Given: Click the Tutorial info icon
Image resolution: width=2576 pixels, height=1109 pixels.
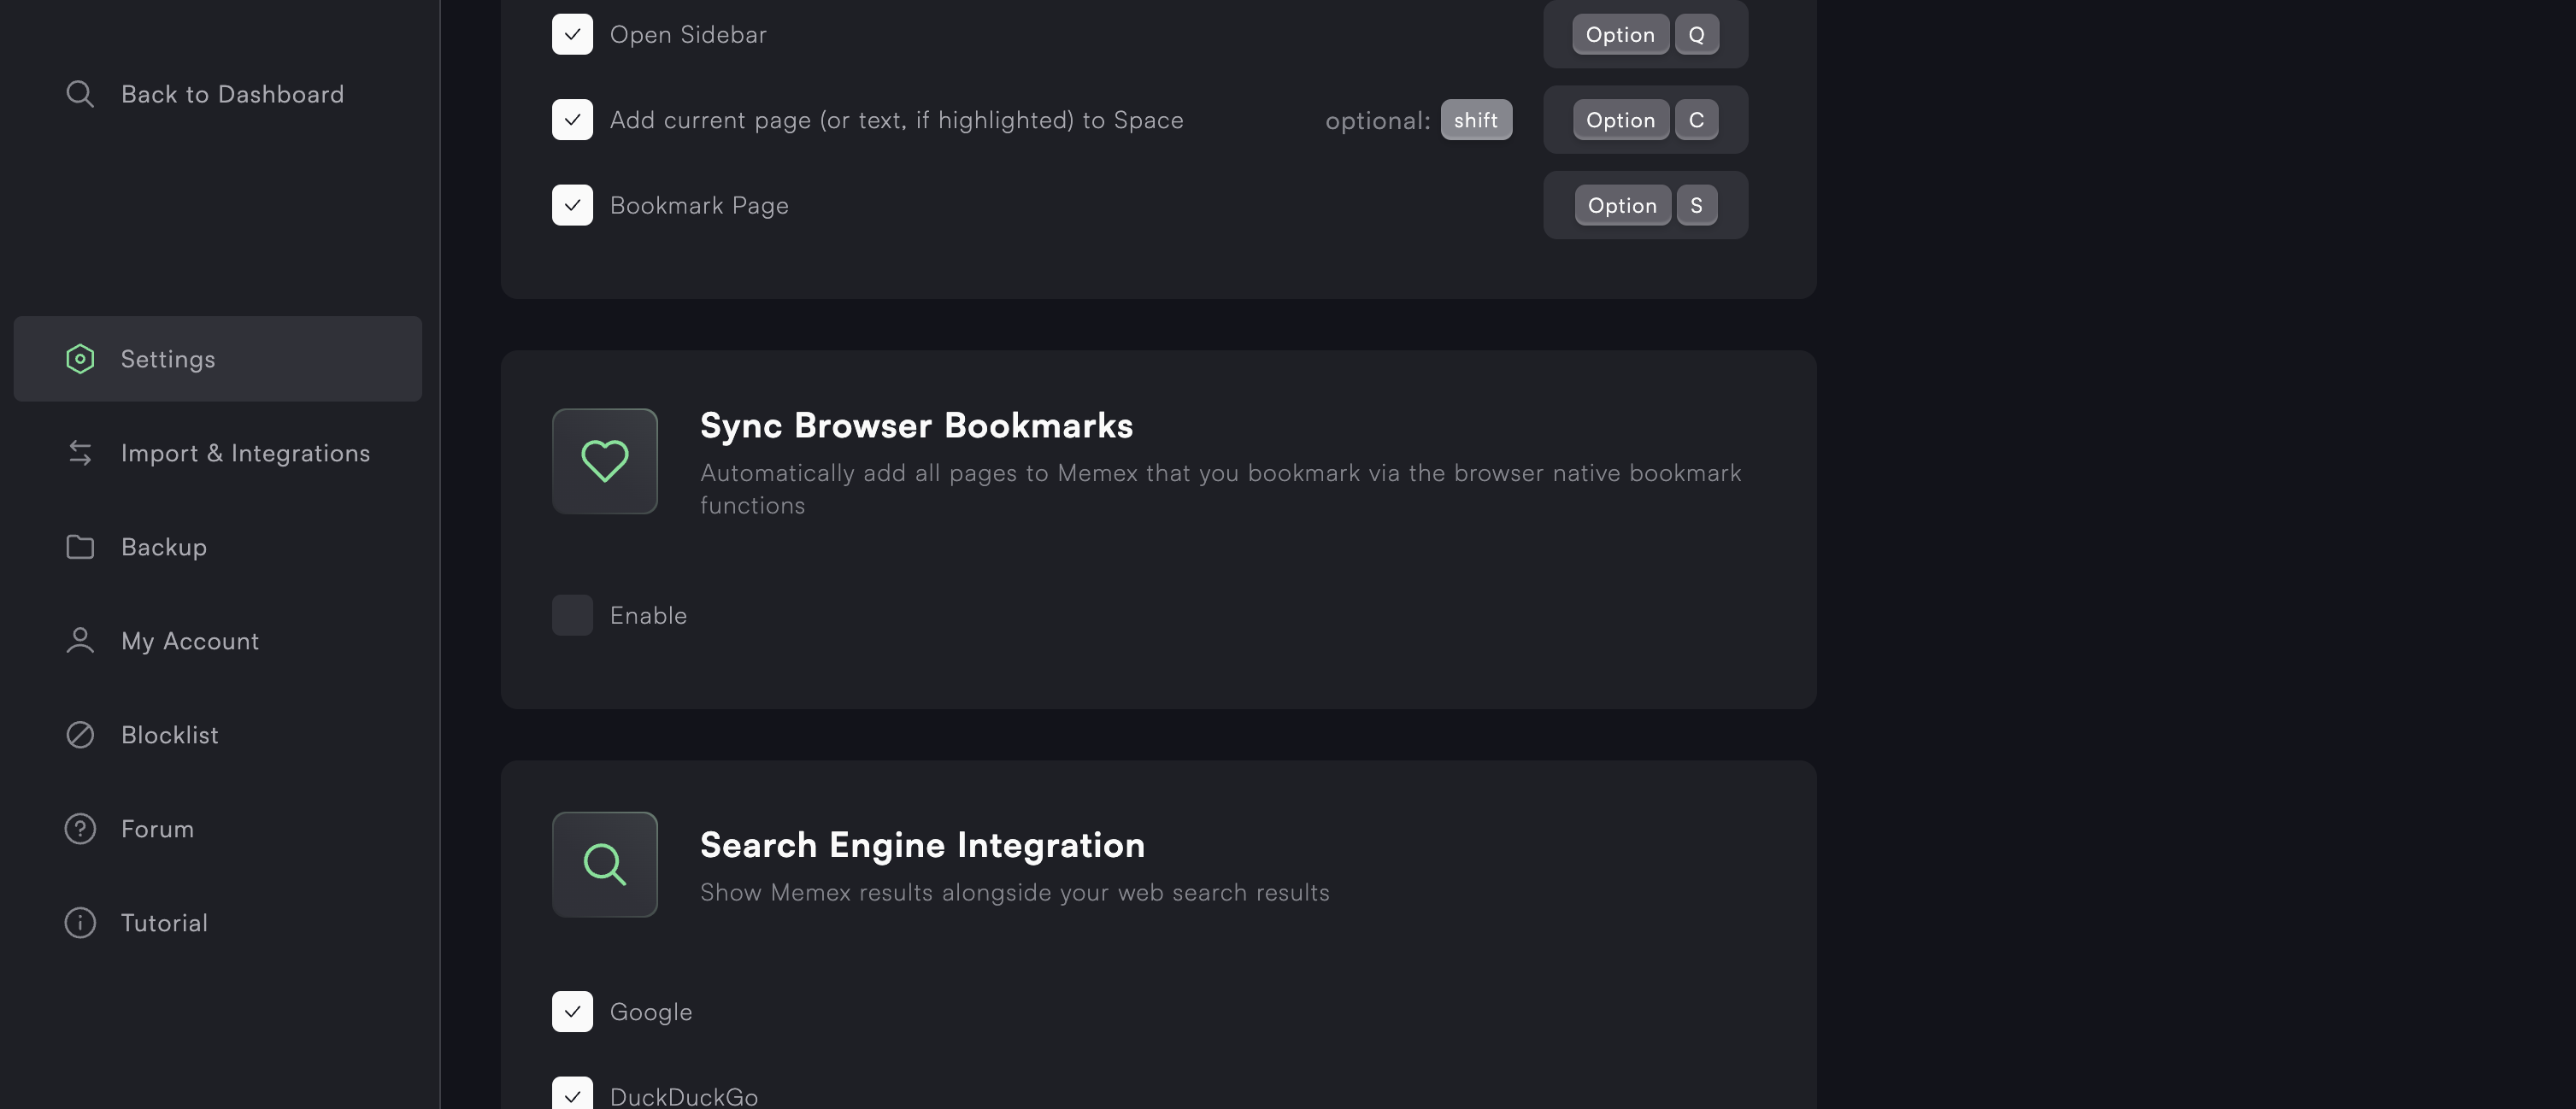Looking at the screenshot, I should coord(80,923).
